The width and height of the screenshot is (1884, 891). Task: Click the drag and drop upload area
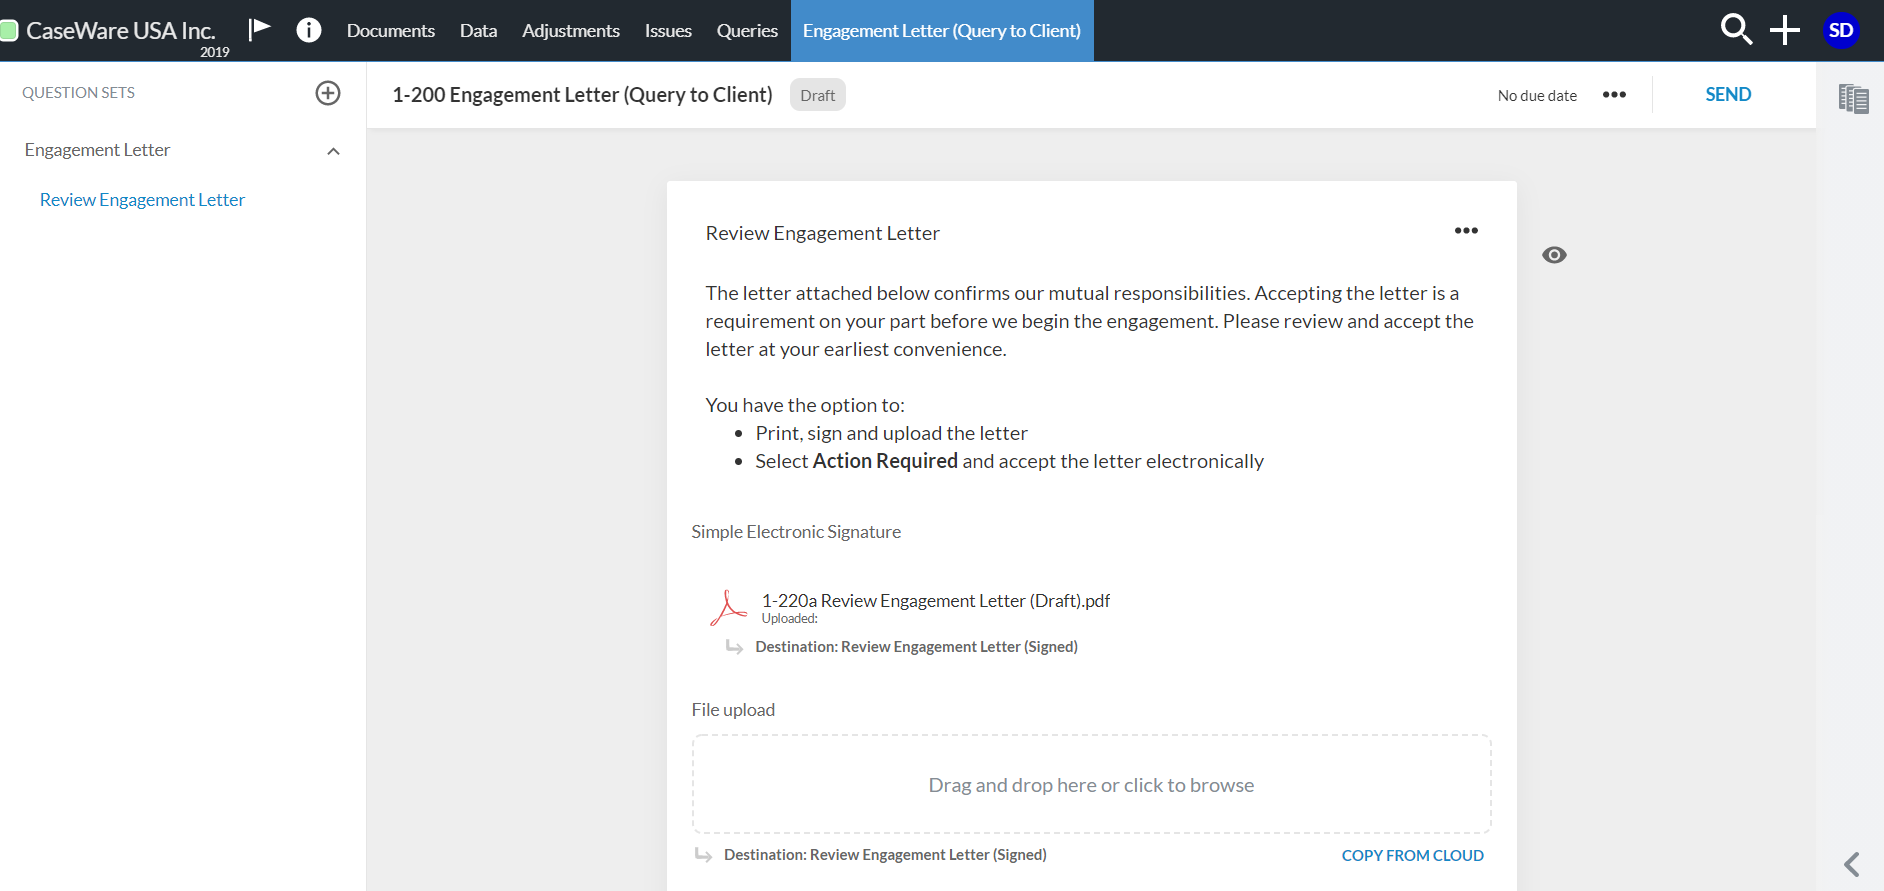[x=1091, y=785]
